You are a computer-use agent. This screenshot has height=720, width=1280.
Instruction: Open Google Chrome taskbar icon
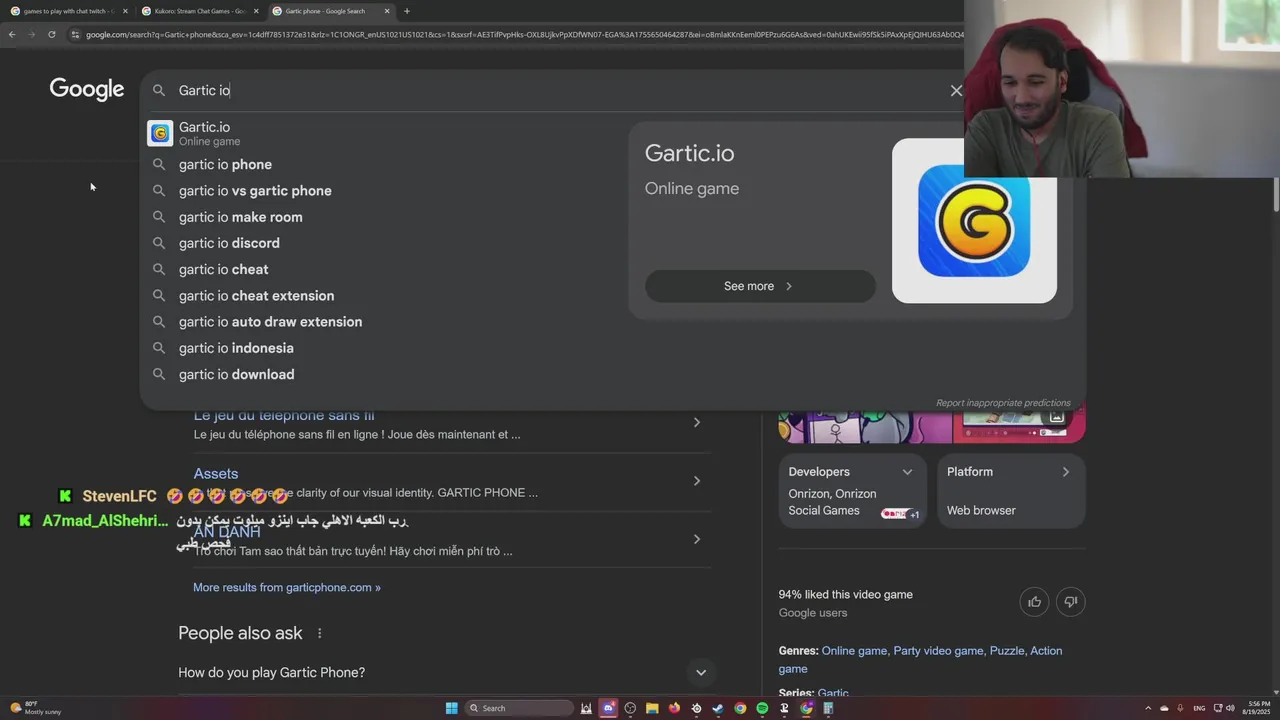point(740,708)
